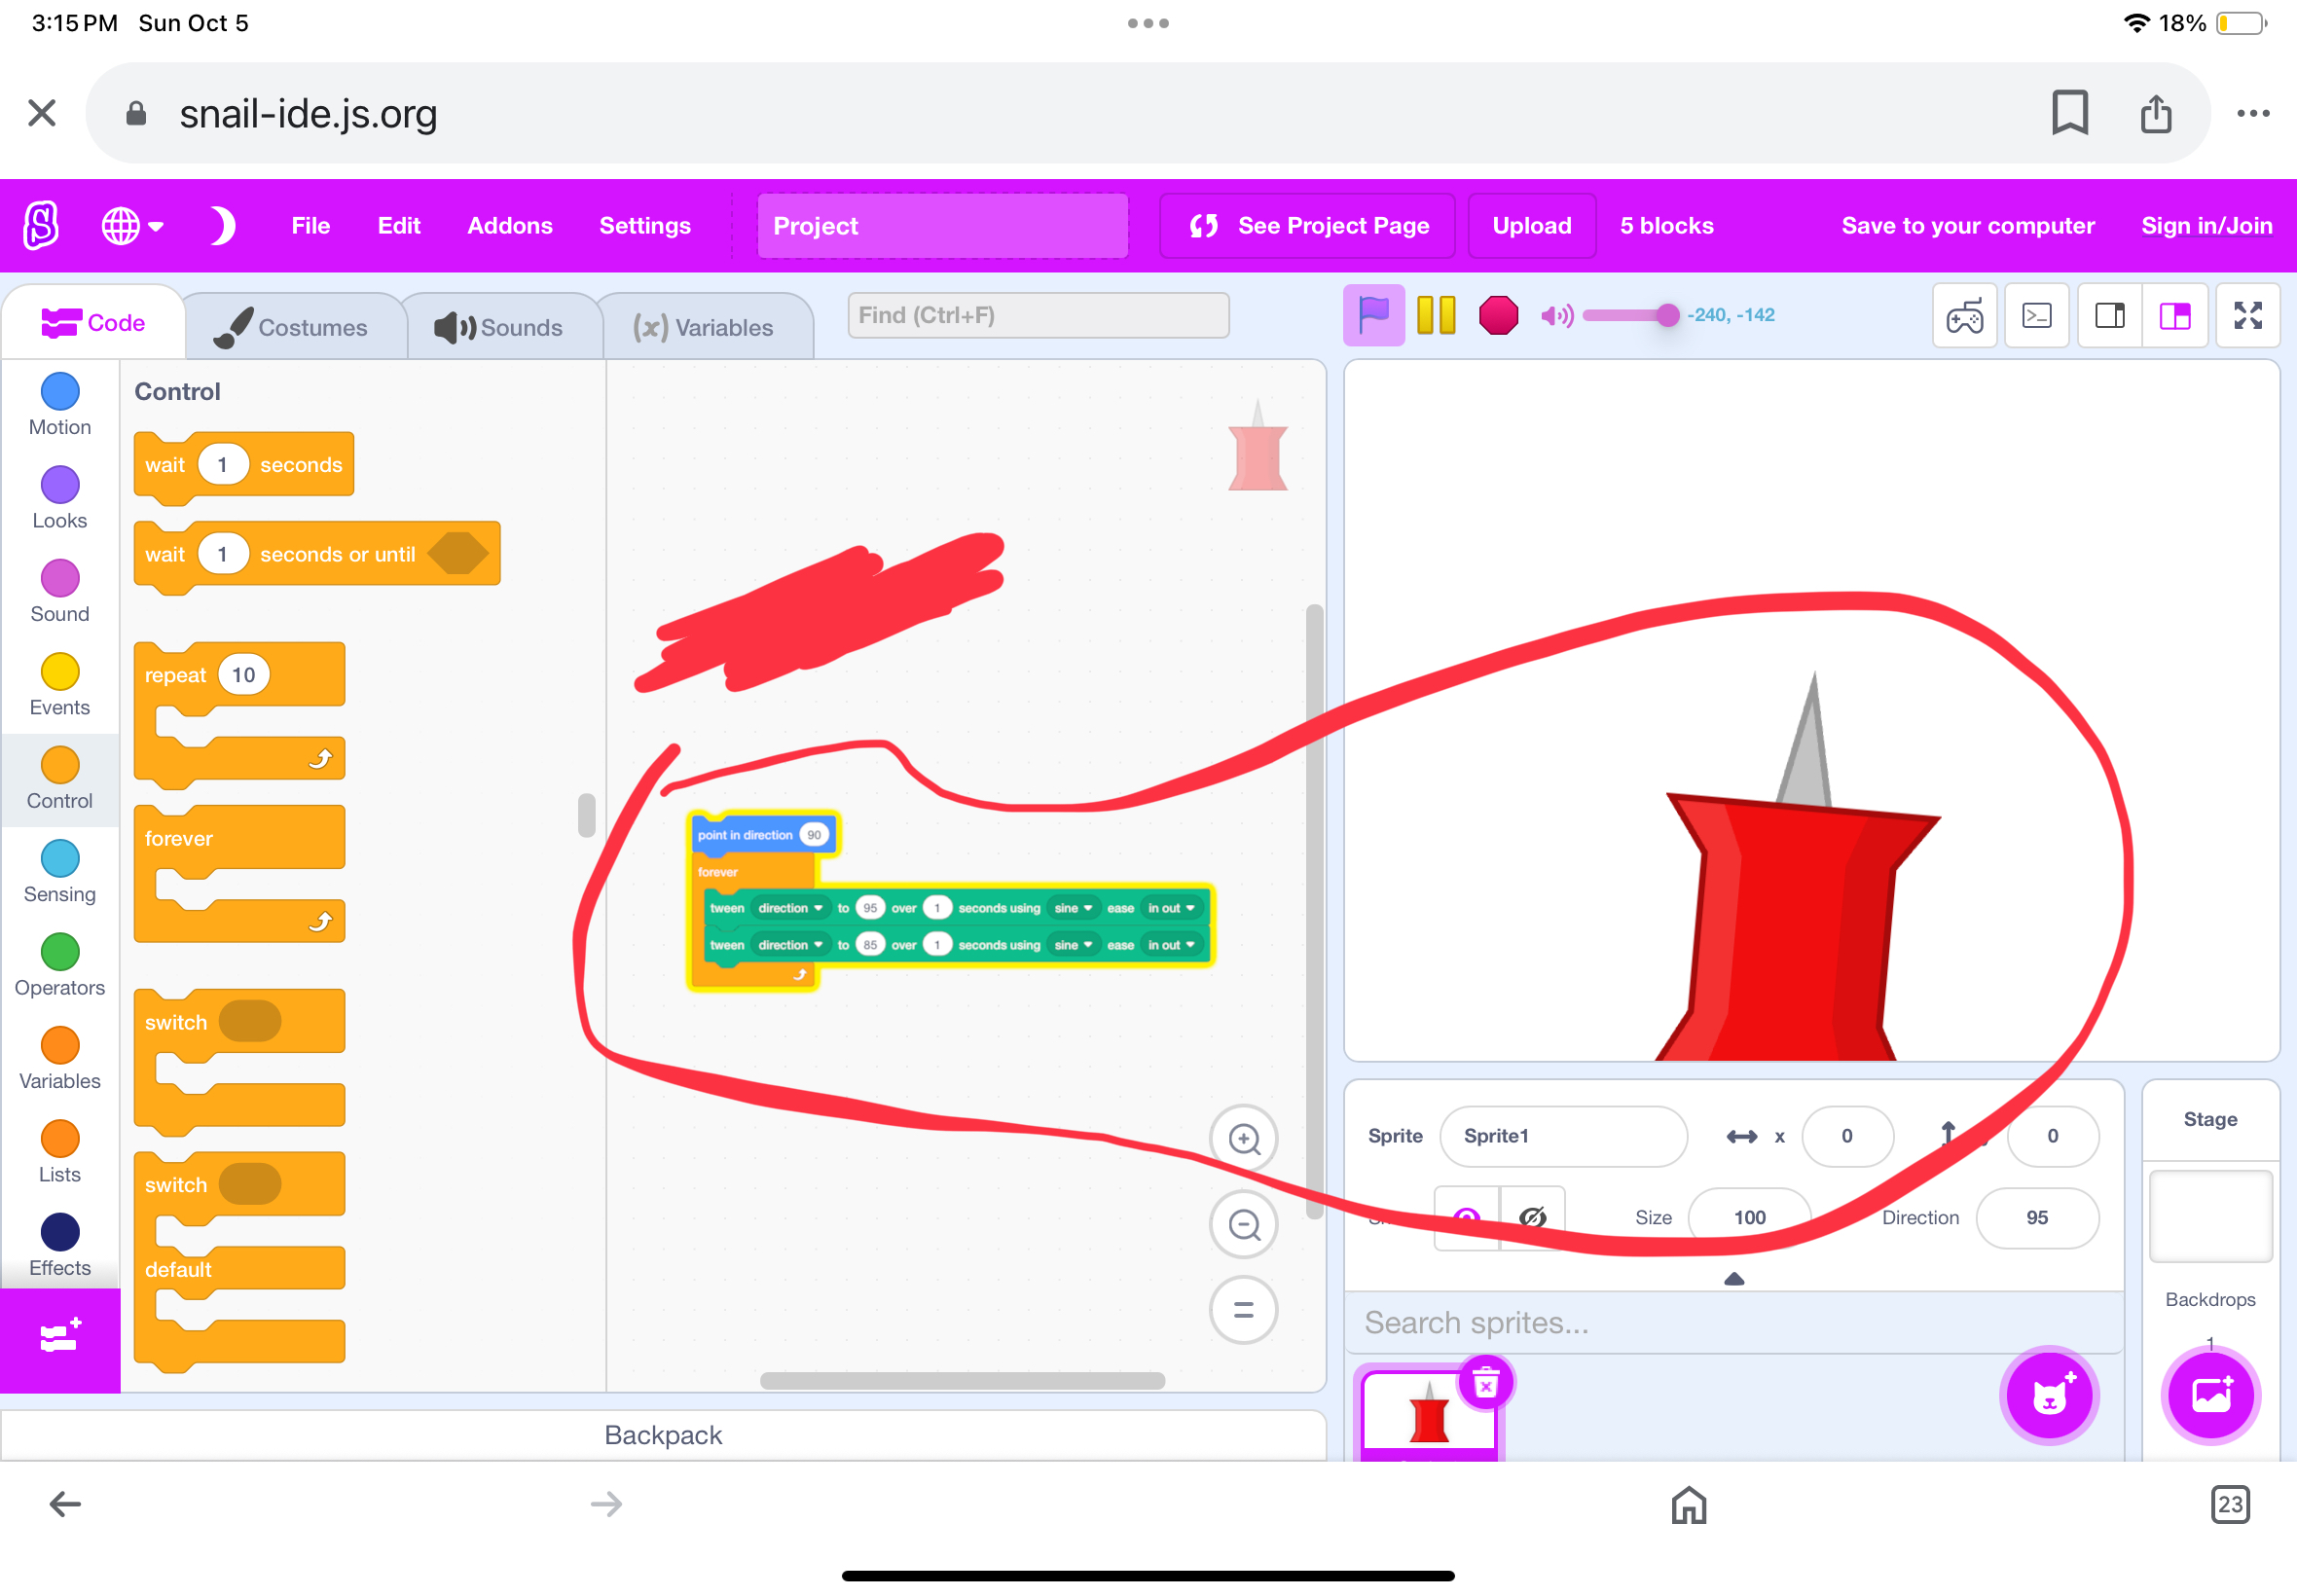Open the language globe dropdown

click(132, 226)
